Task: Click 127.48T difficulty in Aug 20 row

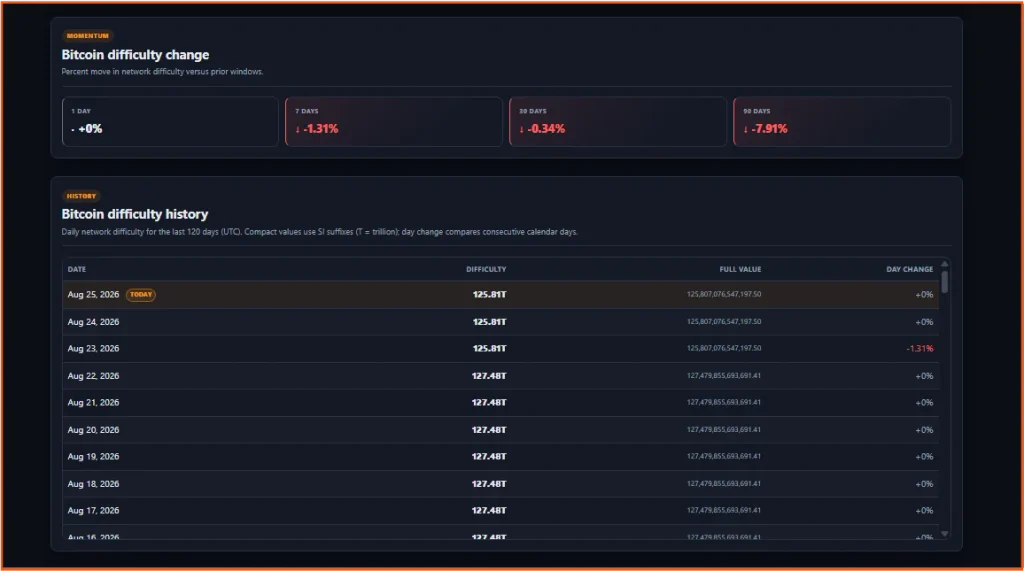Action: [488, 431]
